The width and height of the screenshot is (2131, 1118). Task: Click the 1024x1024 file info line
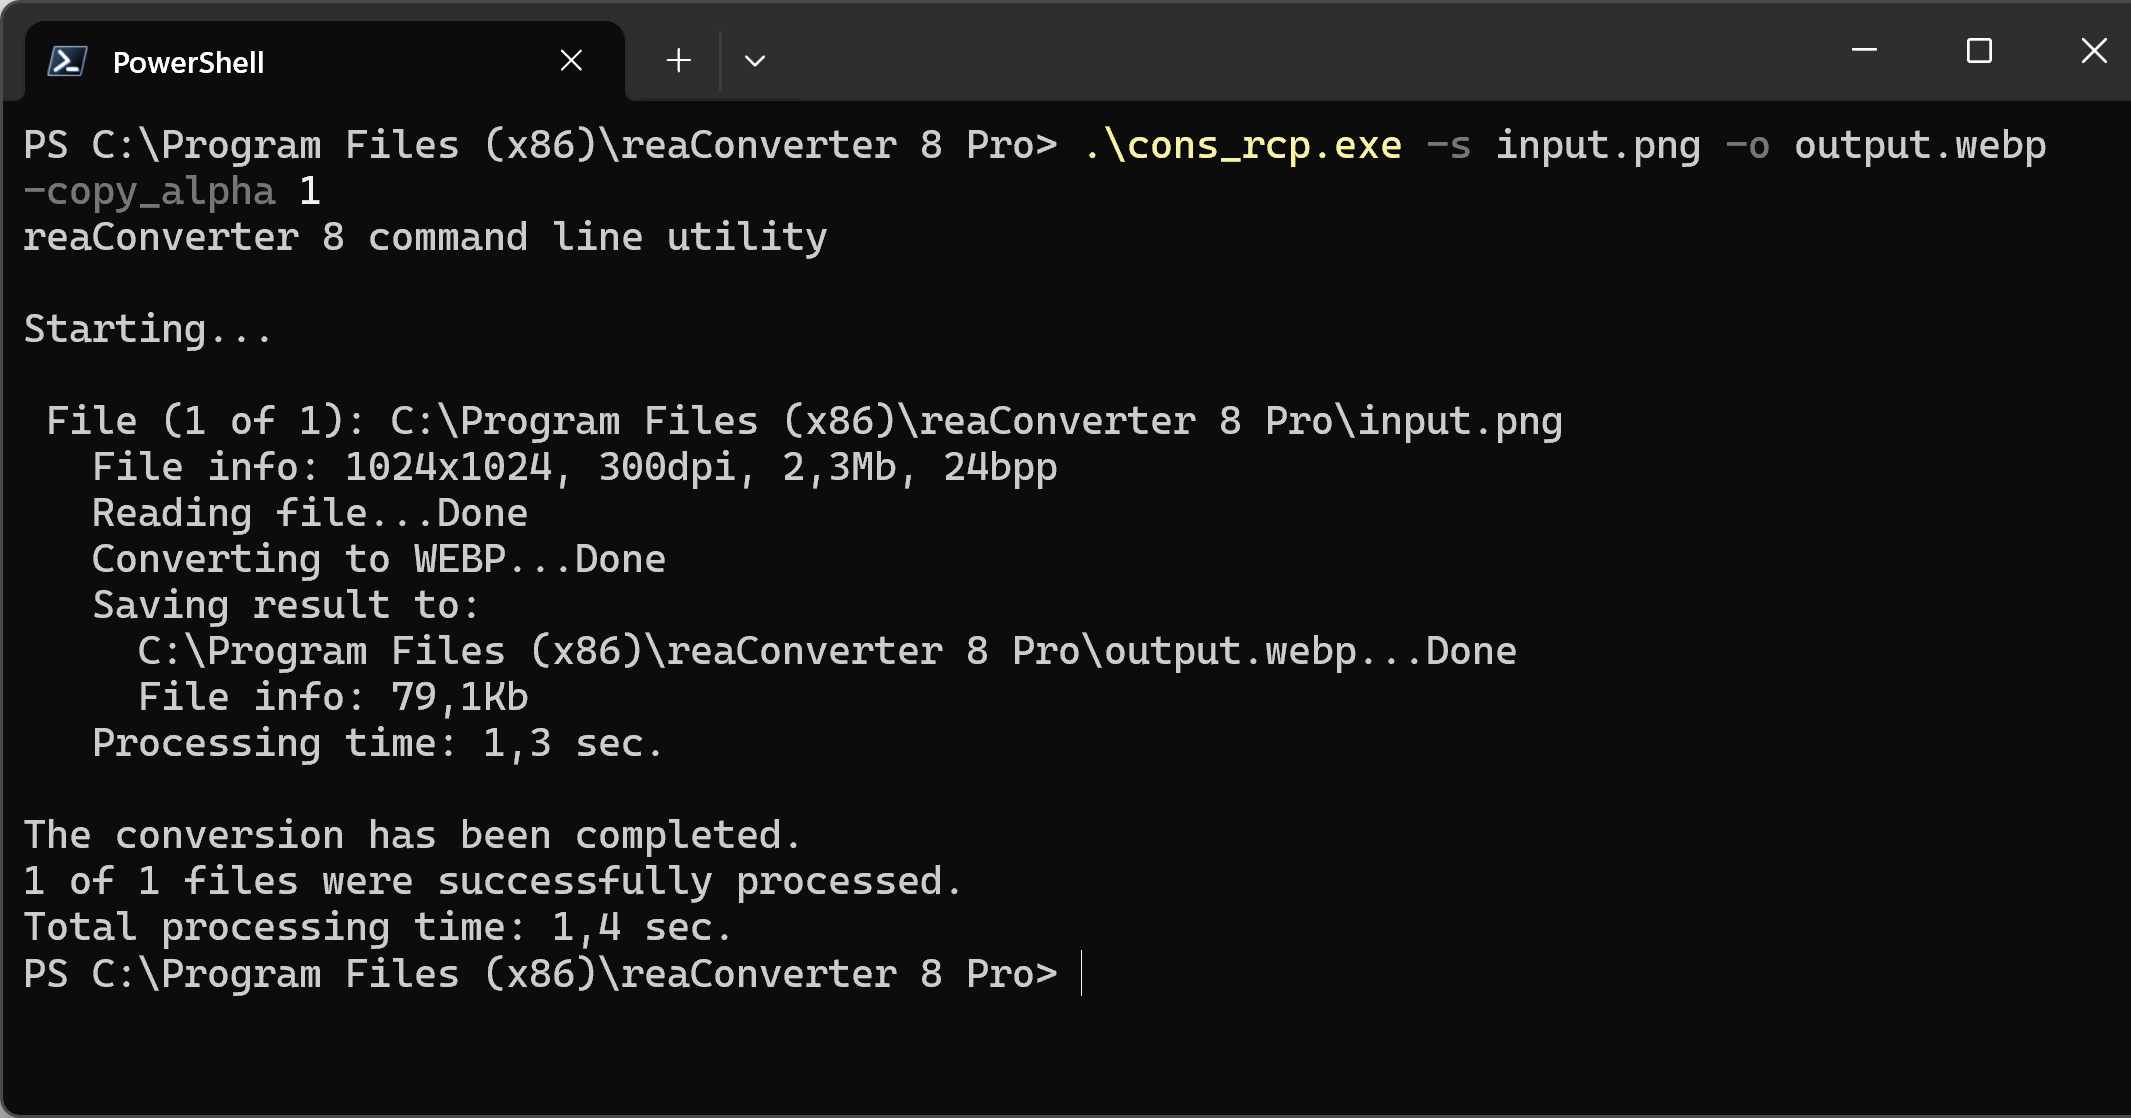tap(574, 468)
